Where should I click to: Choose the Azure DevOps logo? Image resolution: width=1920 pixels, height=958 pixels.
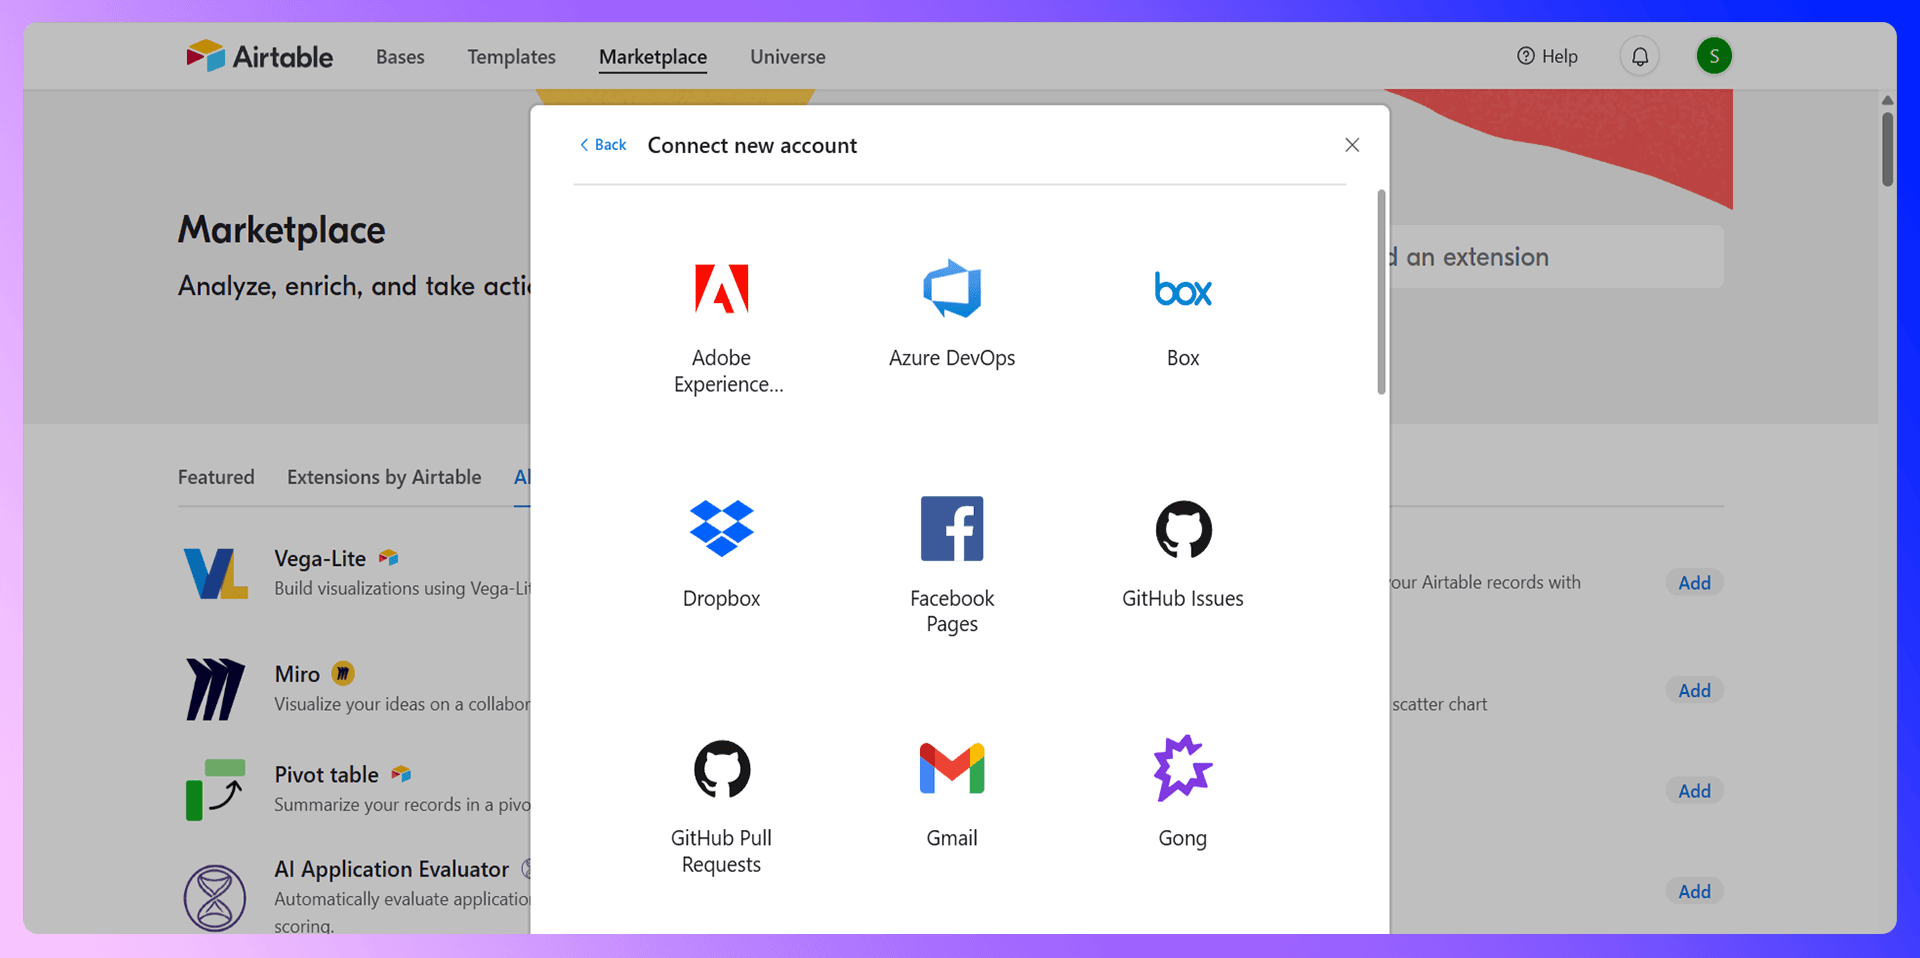click(952, 289)
